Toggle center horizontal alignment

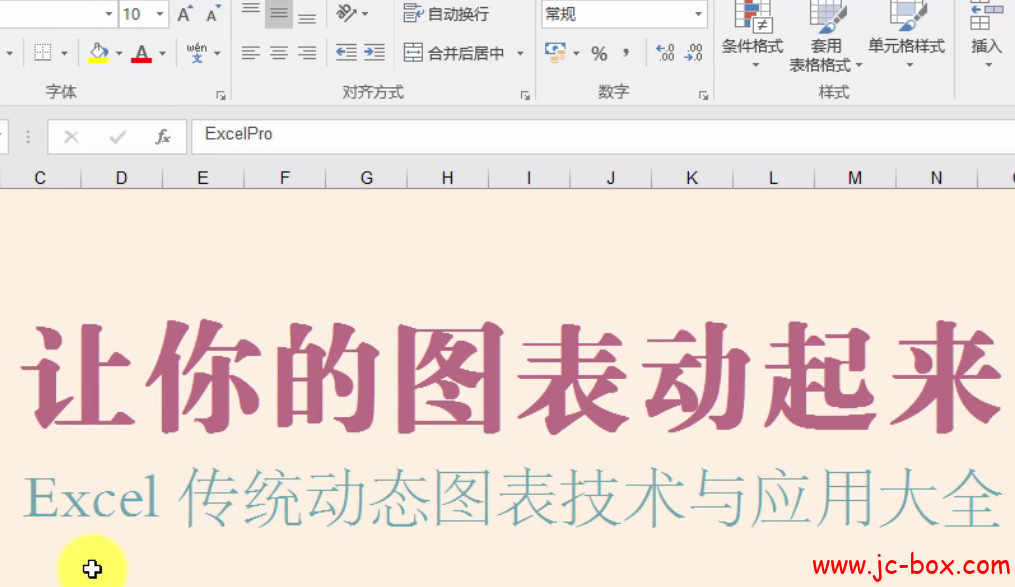pyautogui.click(x=278, y=51)
